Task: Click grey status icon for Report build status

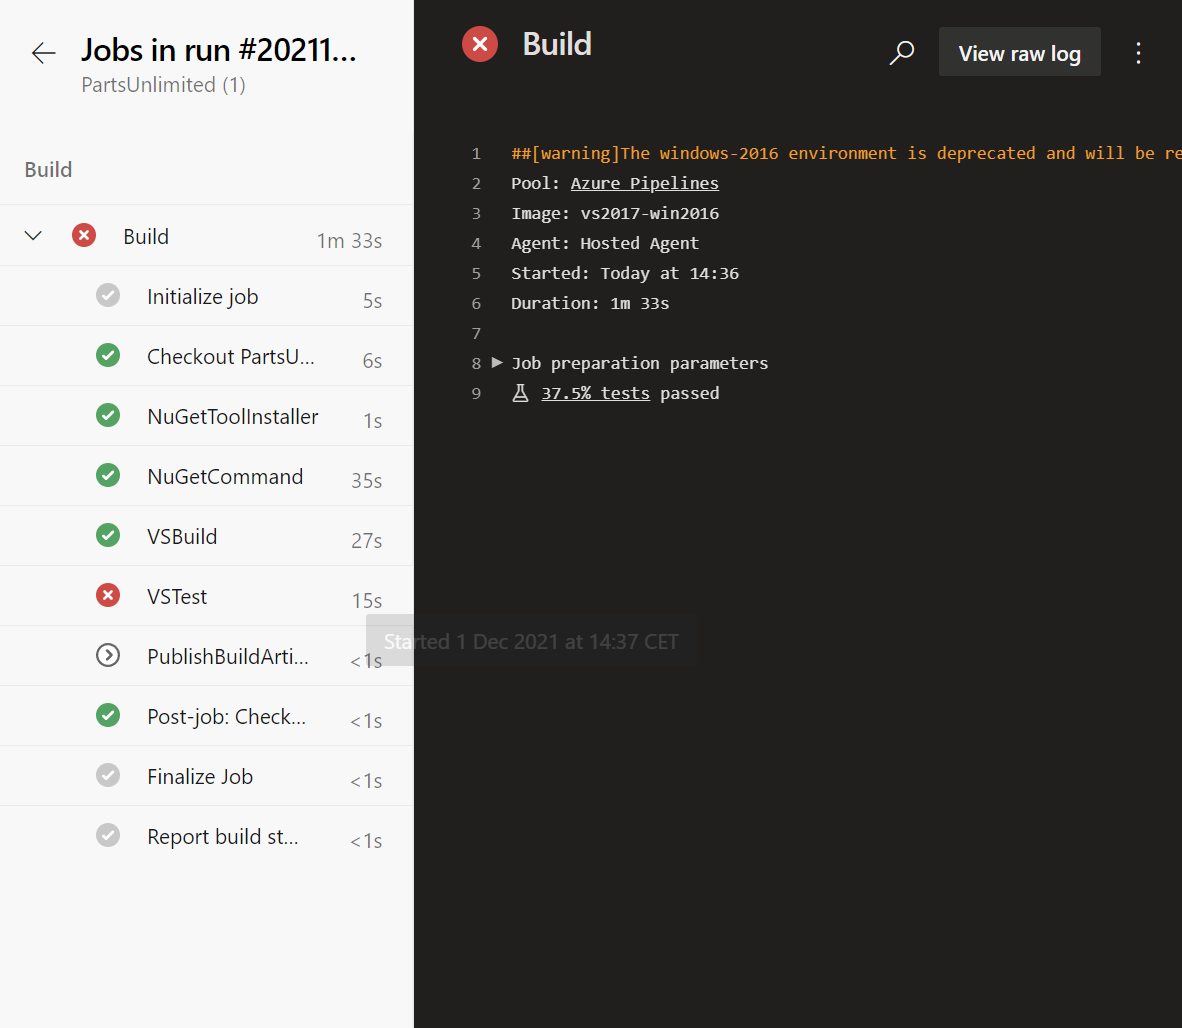Action: pyautogui.click(x=108, y=835)
